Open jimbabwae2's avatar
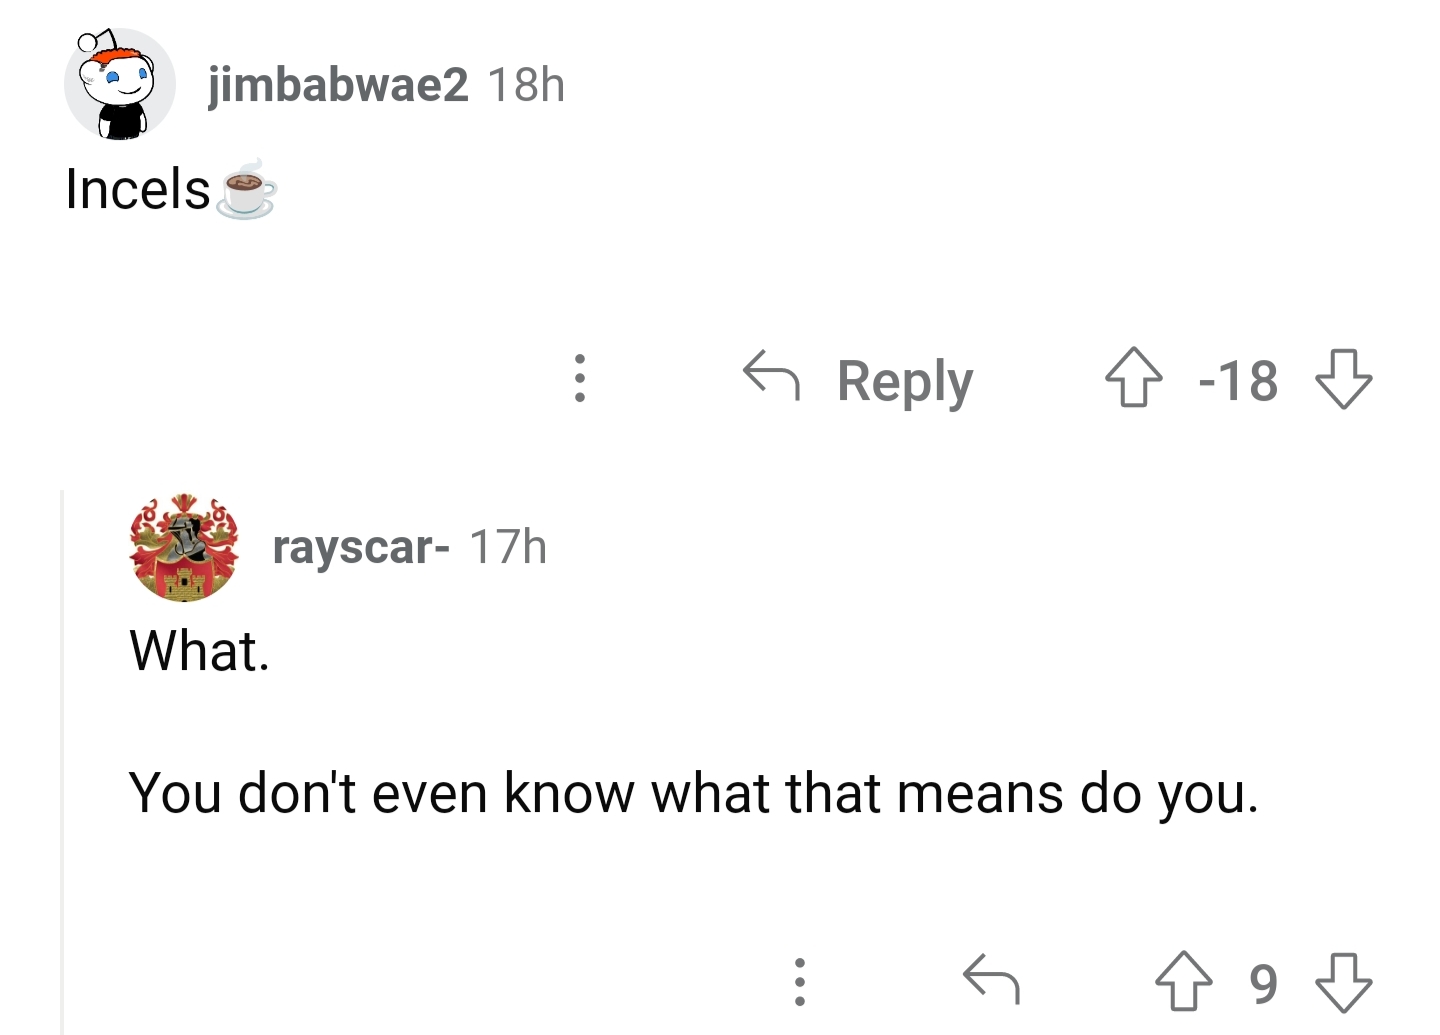Screen dimensions: 1440x1035 (120, 85)
